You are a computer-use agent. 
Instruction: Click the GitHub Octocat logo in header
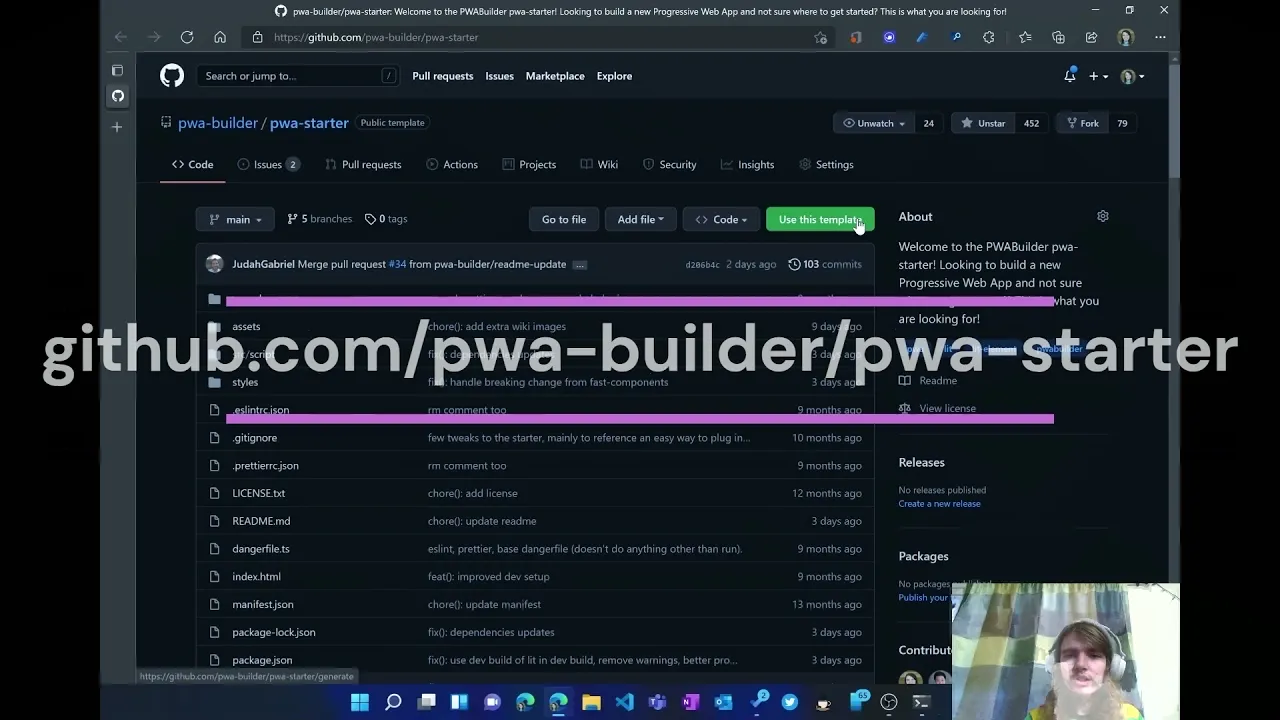tap(172, 76)
